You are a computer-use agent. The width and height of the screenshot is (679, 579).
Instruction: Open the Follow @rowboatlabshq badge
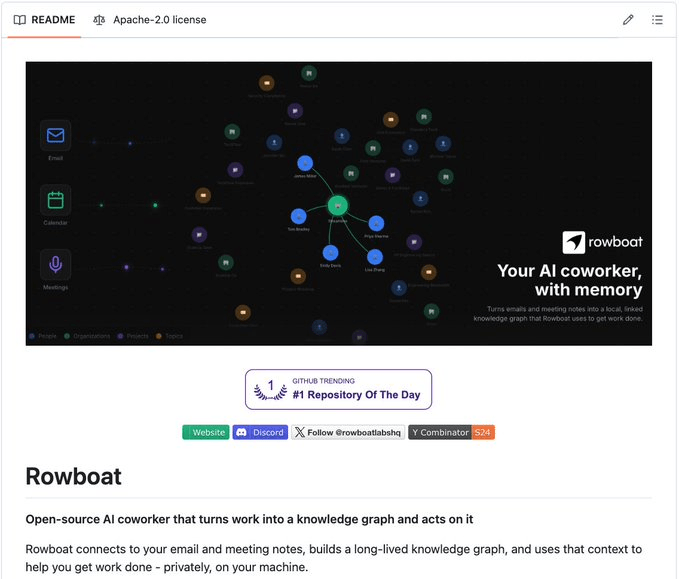(348, 432)
